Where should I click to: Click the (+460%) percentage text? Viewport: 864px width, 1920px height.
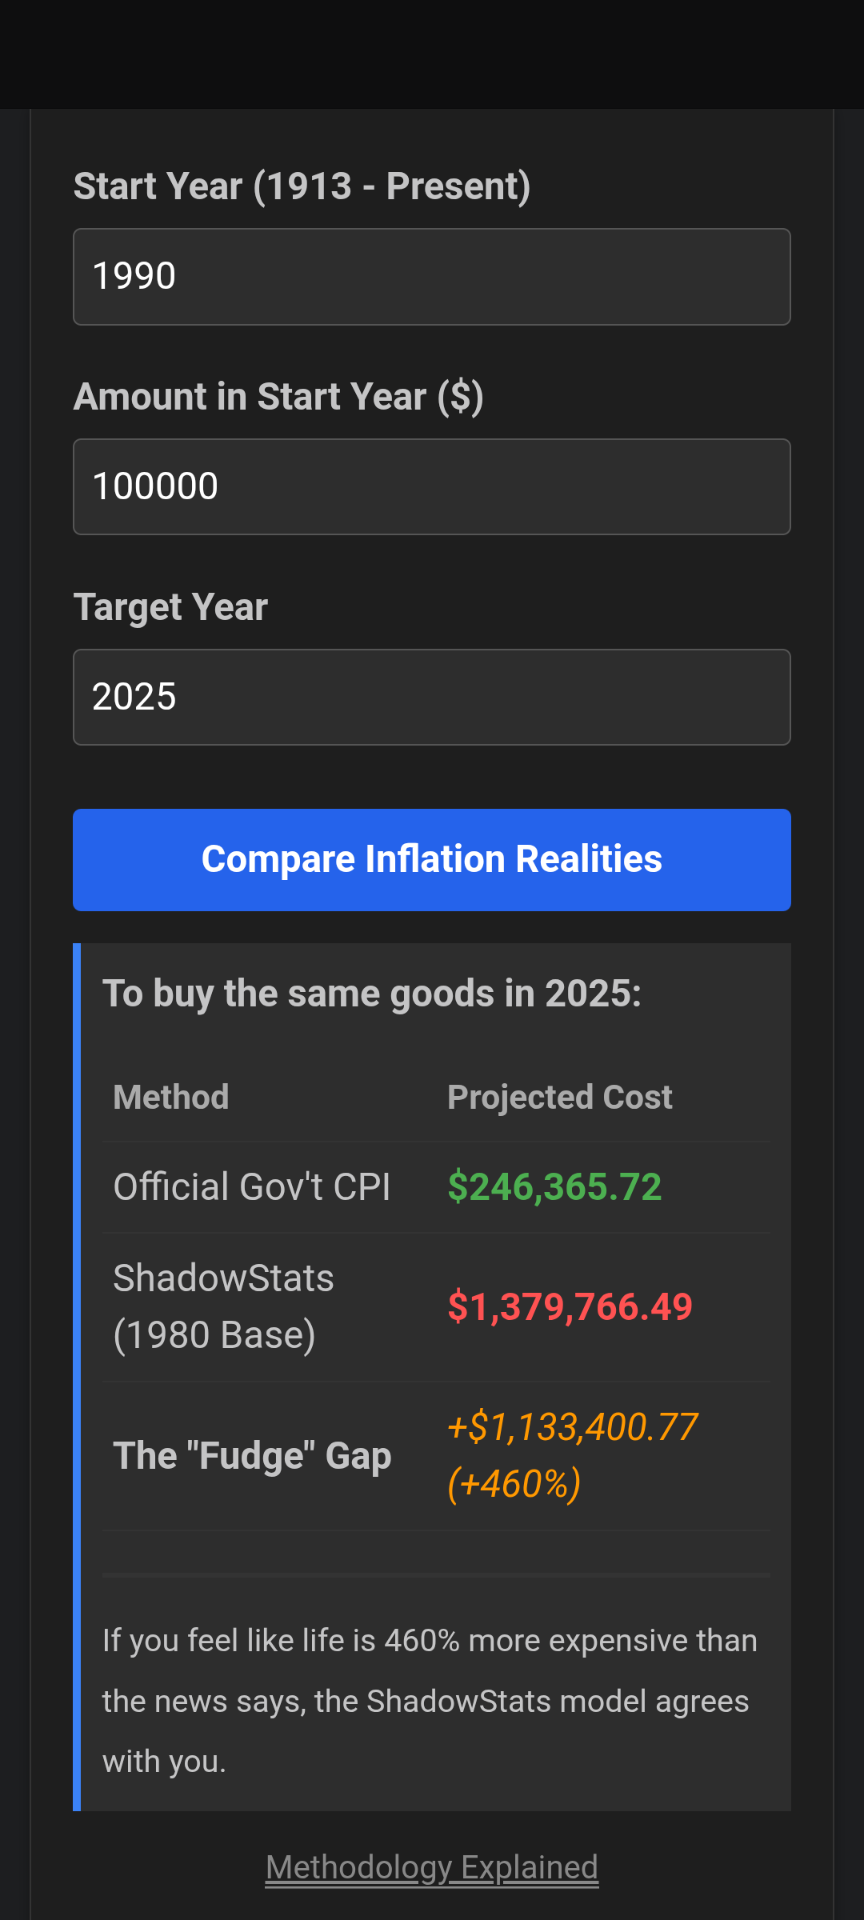point(514,1484)
